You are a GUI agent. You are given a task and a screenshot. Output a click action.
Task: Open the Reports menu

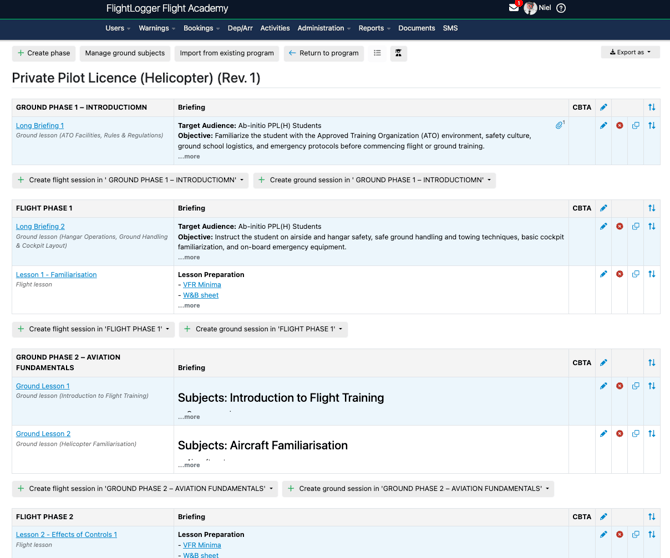coord(374,28)
